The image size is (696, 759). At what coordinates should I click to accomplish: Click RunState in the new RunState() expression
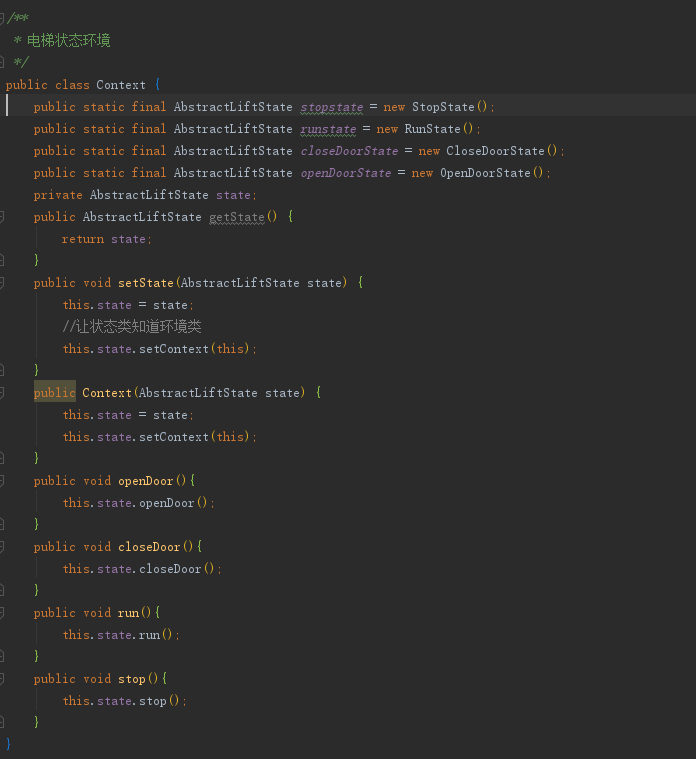point(432,129)
